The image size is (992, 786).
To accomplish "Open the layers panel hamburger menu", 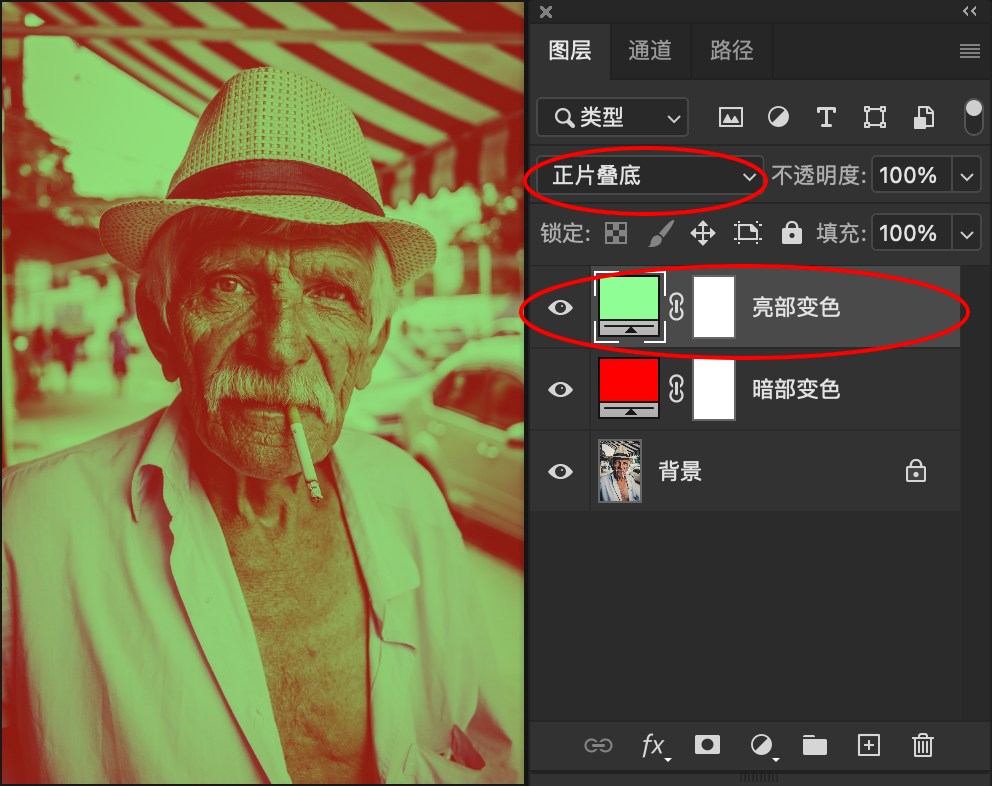I will click(969, 51).
